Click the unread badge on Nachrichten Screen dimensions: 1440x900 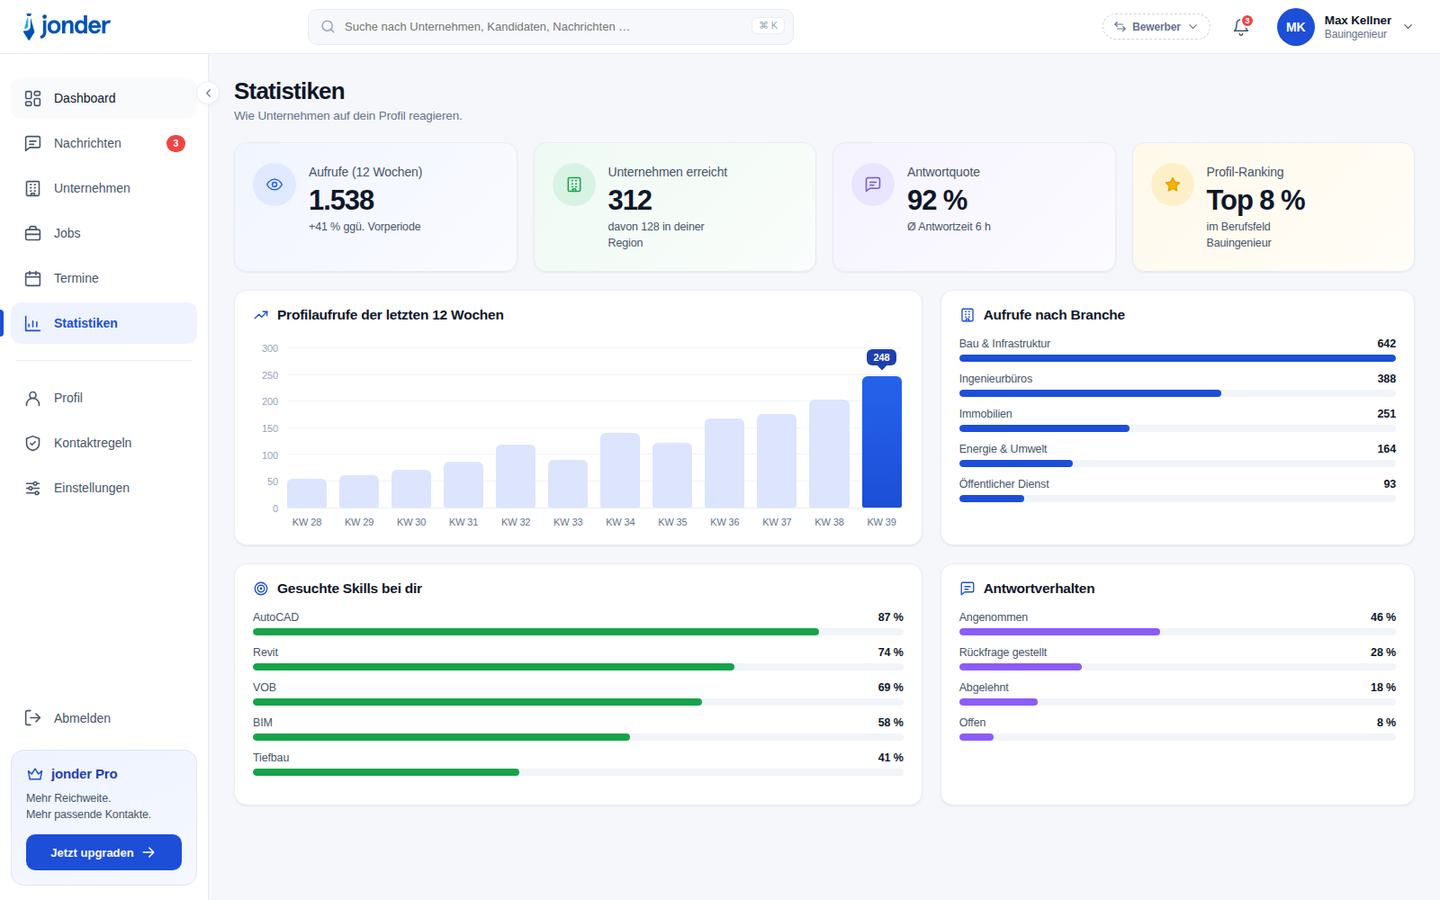[x=176, y=143]
